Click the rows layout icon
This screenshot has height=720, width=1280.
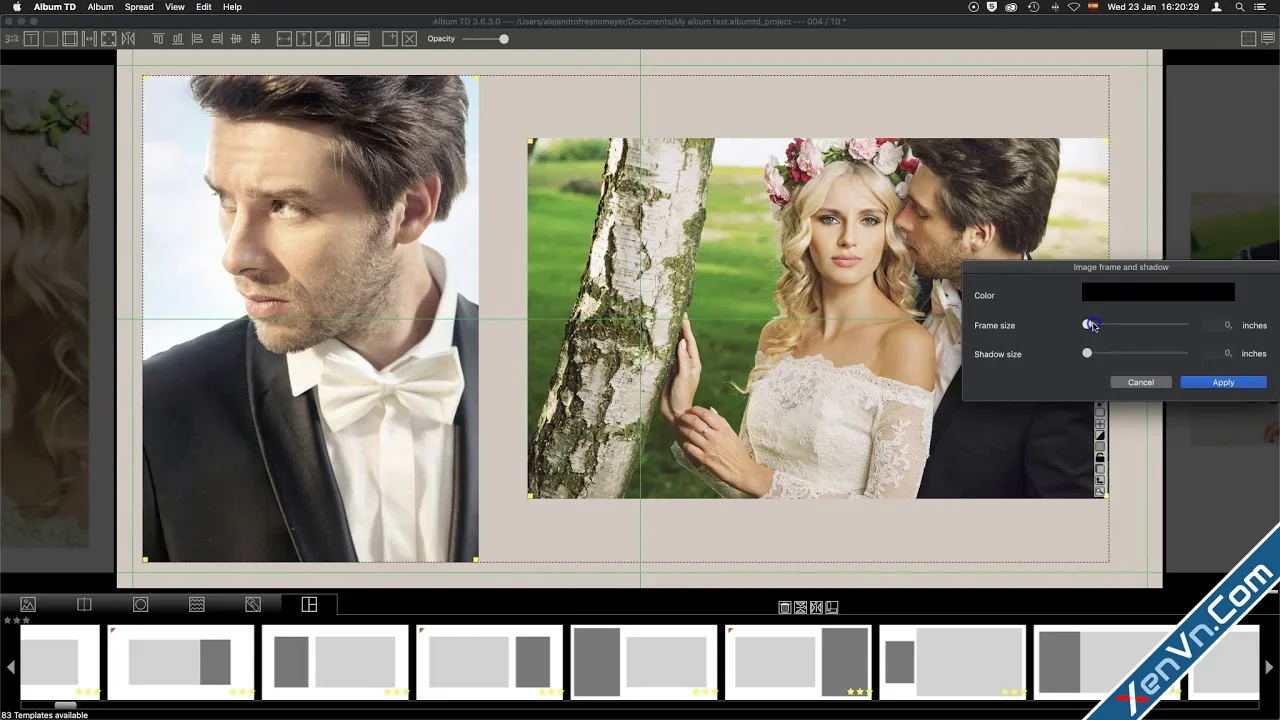(x=362, y=39)
